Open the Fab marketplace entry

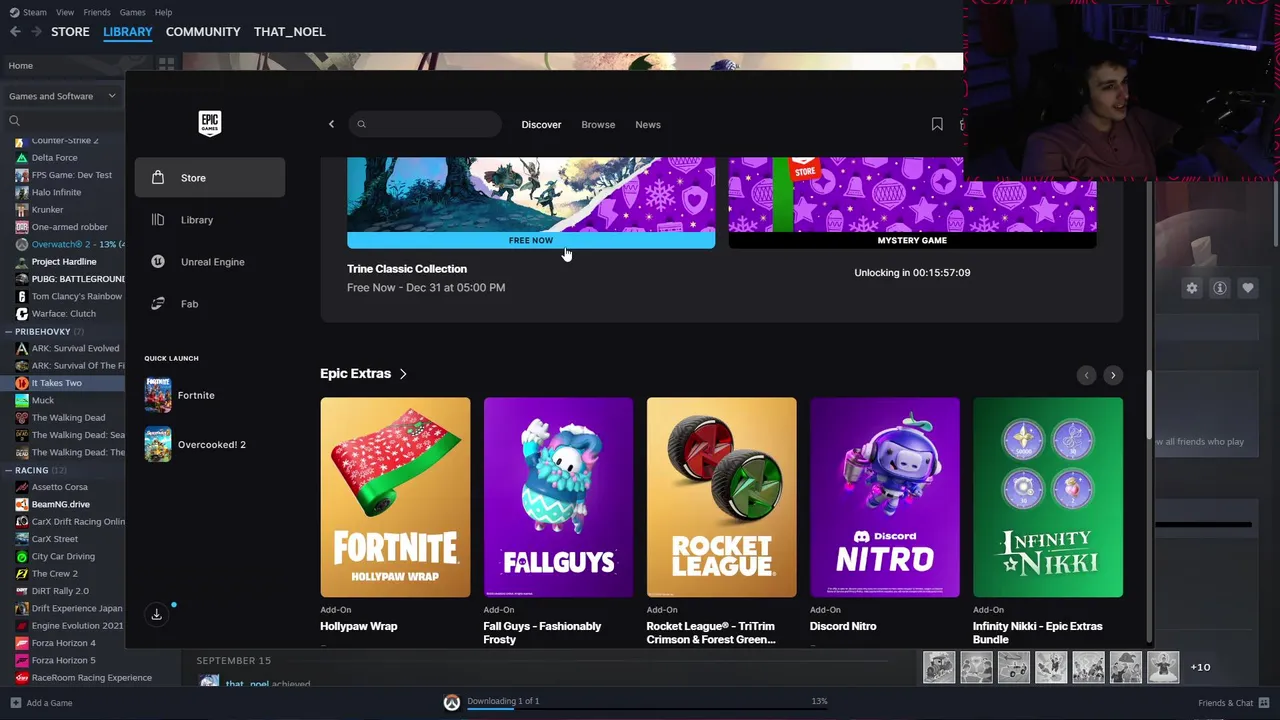click(x=210, y=304)
